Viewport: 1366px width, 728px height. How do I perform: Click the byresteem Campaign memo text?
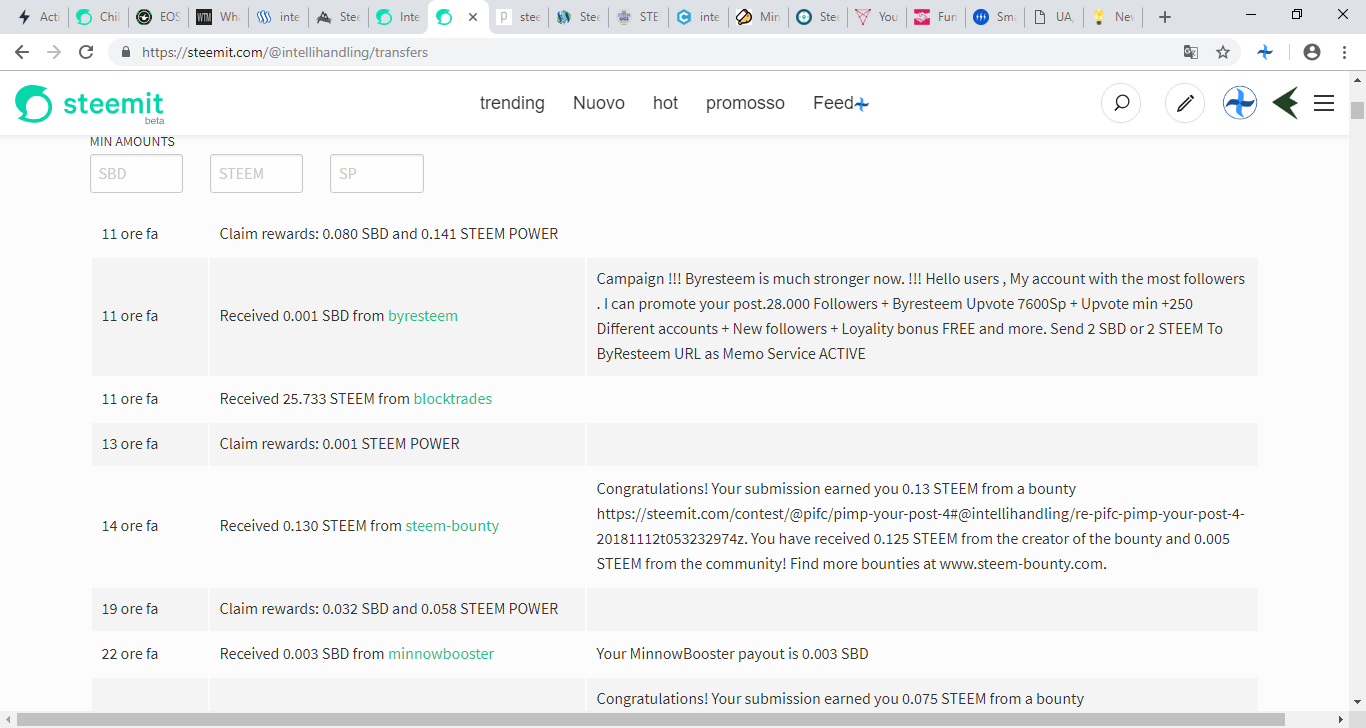pyautogui.click(x=921, y=316)
